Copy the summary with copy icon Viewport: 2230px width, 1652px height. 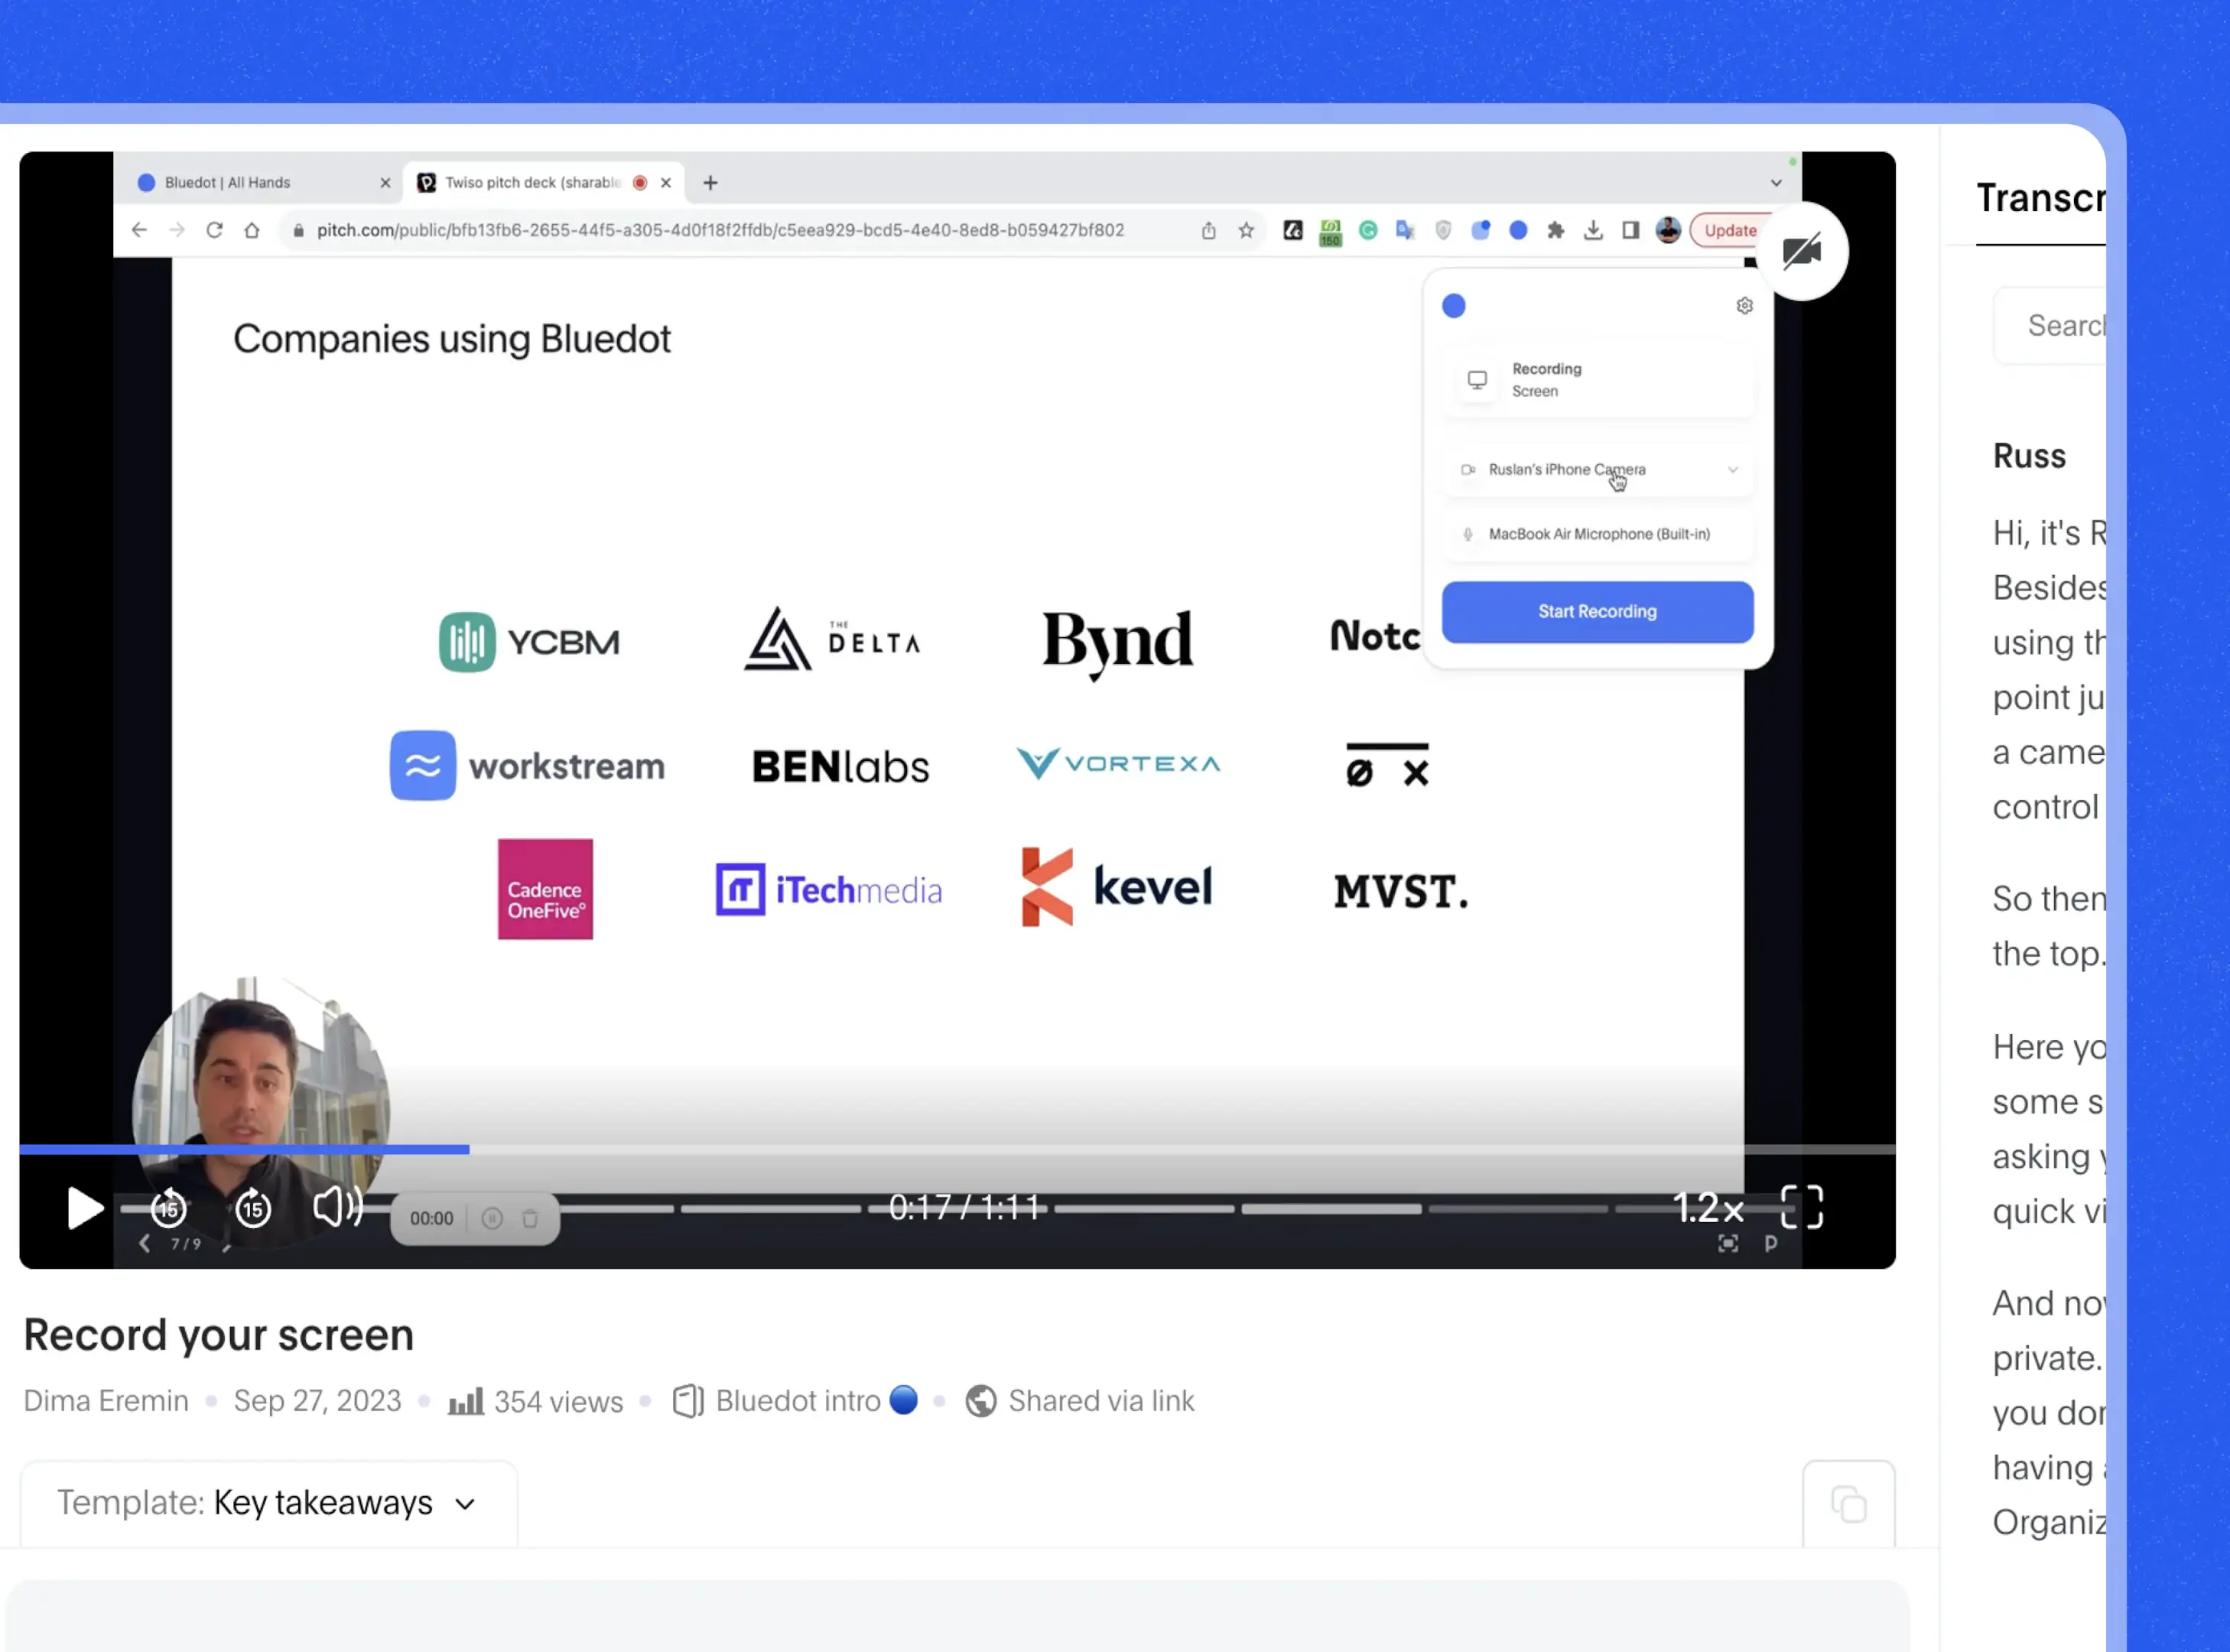pyautogui.click(x=1848, y=1504)
